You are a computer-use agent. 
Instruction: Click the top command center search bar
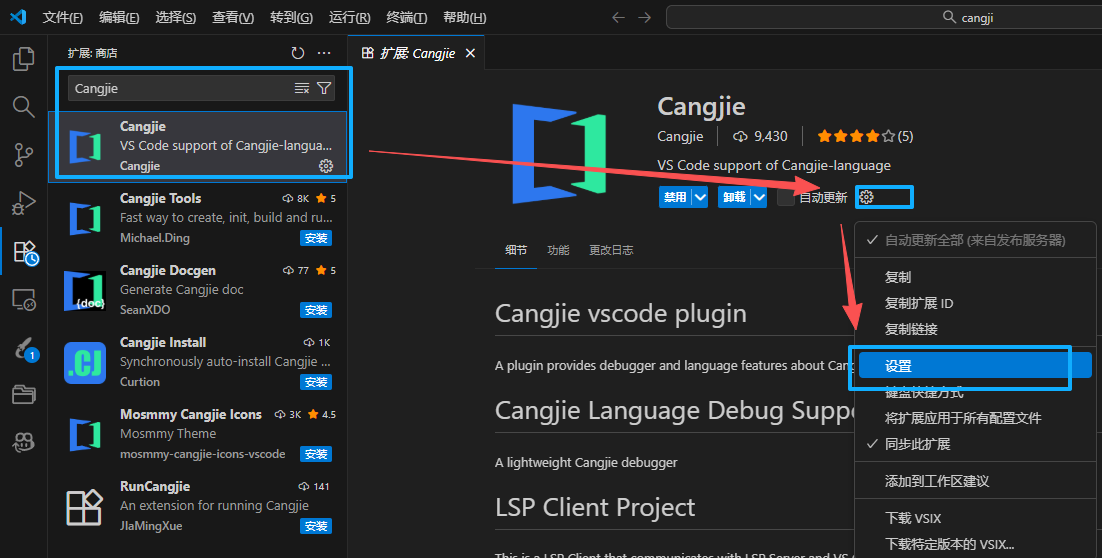coord(884,18)
